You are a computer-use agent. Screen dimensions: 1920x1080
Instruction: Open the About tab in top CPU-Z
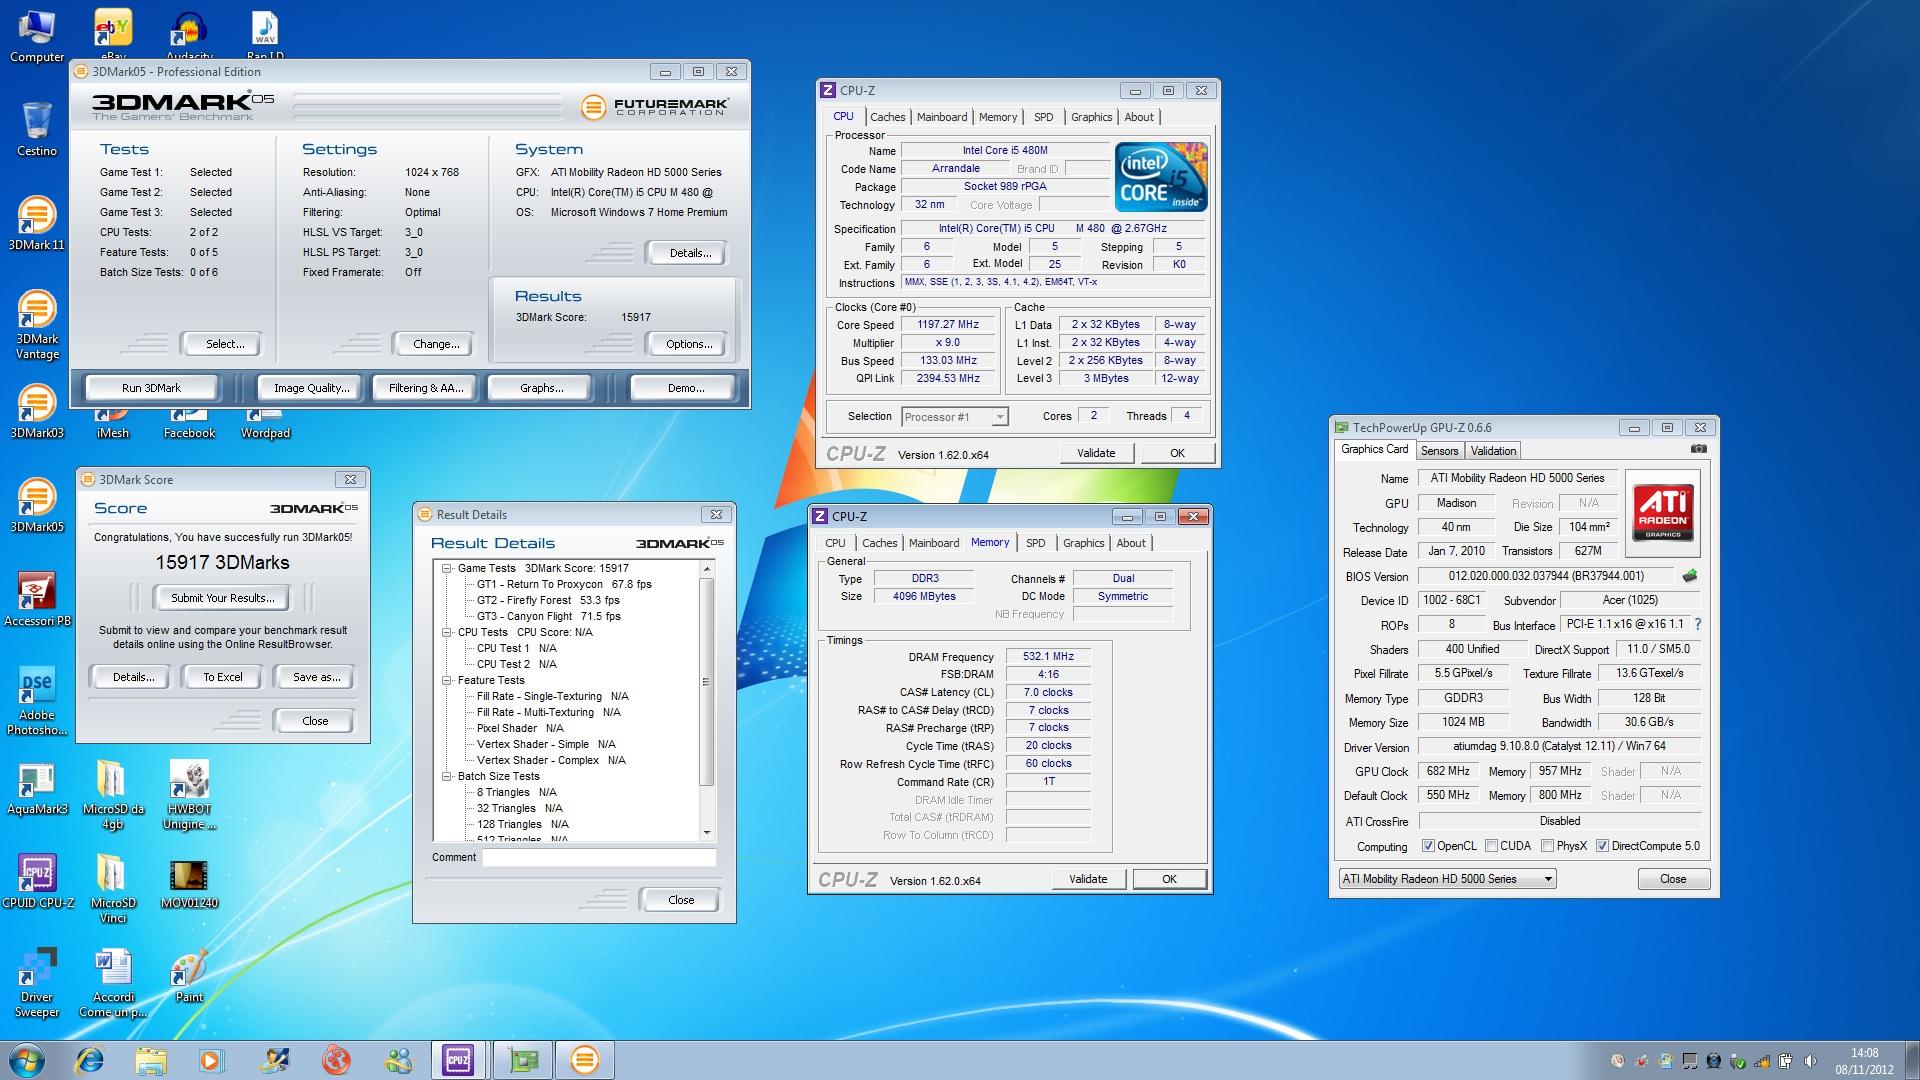coord(1139,117)
